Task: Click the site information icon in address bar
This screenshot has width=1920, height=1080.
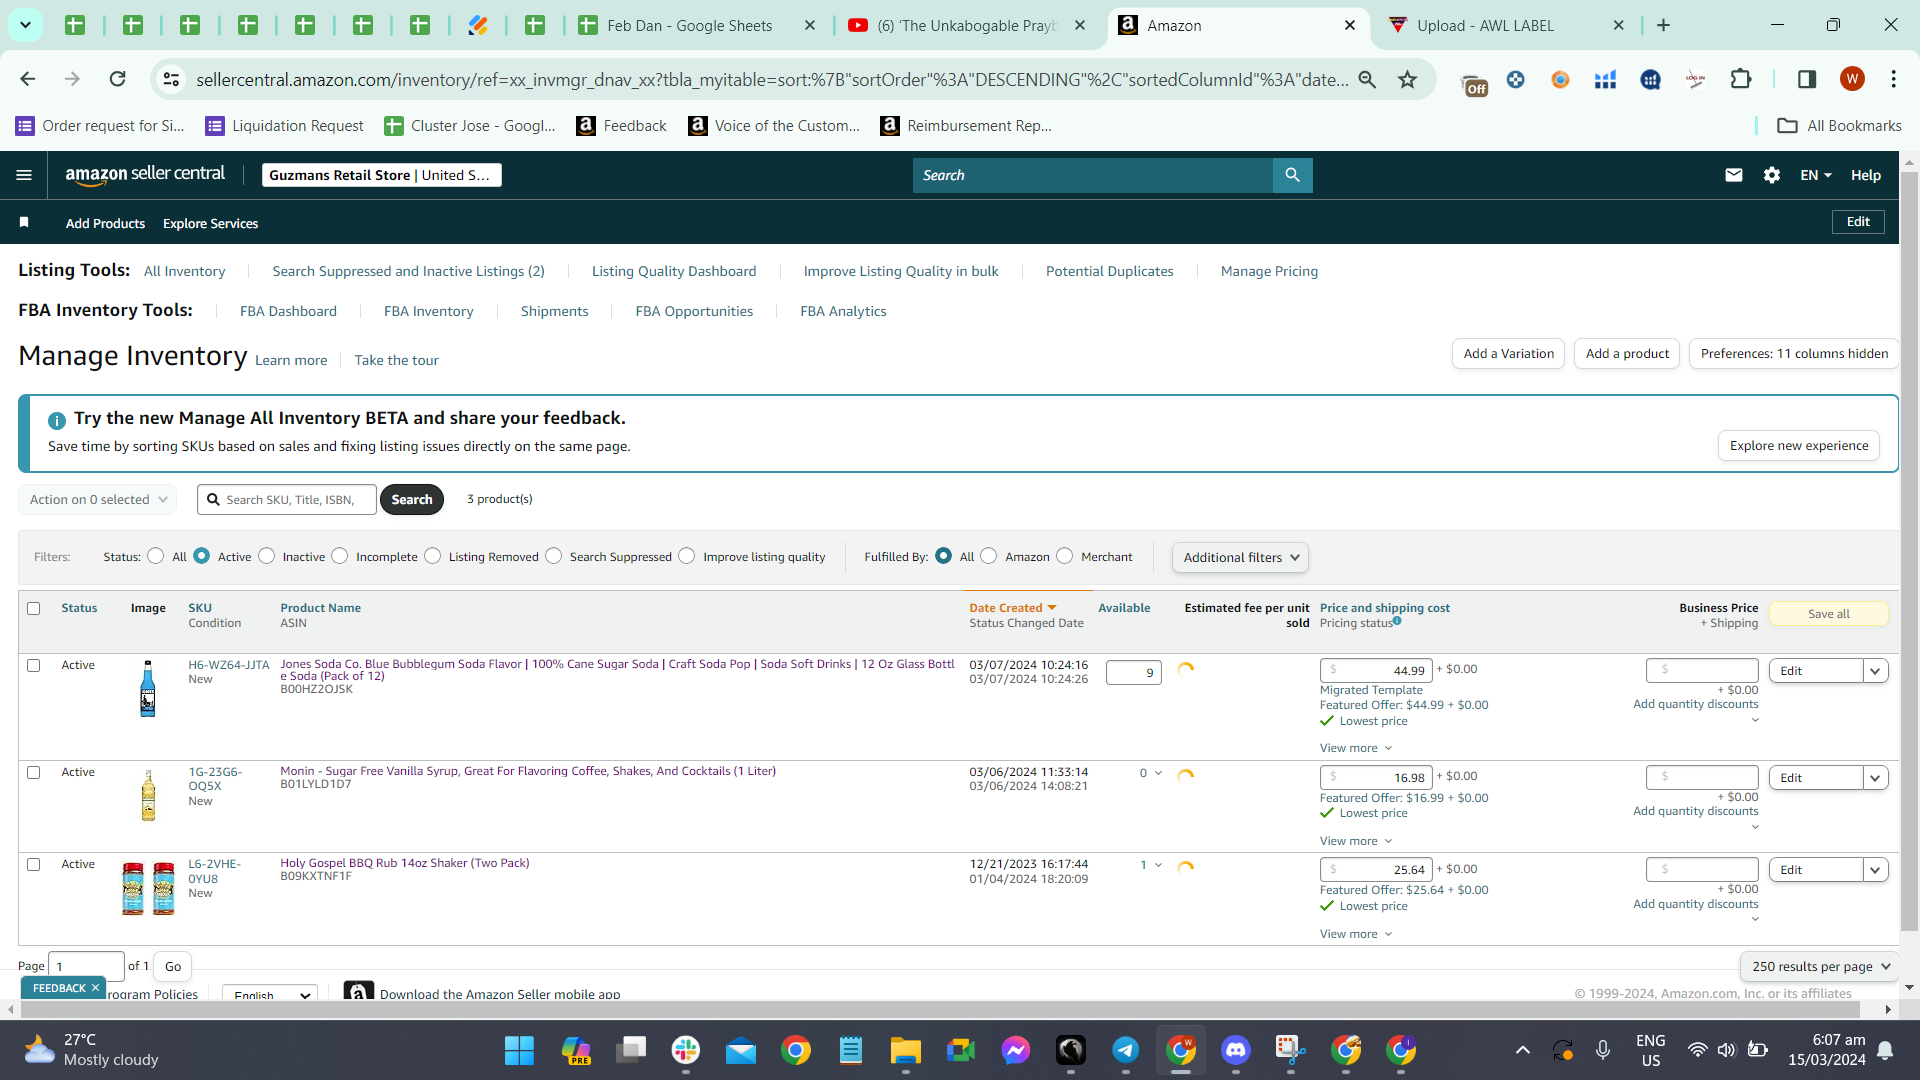Action: coord(171,79)
